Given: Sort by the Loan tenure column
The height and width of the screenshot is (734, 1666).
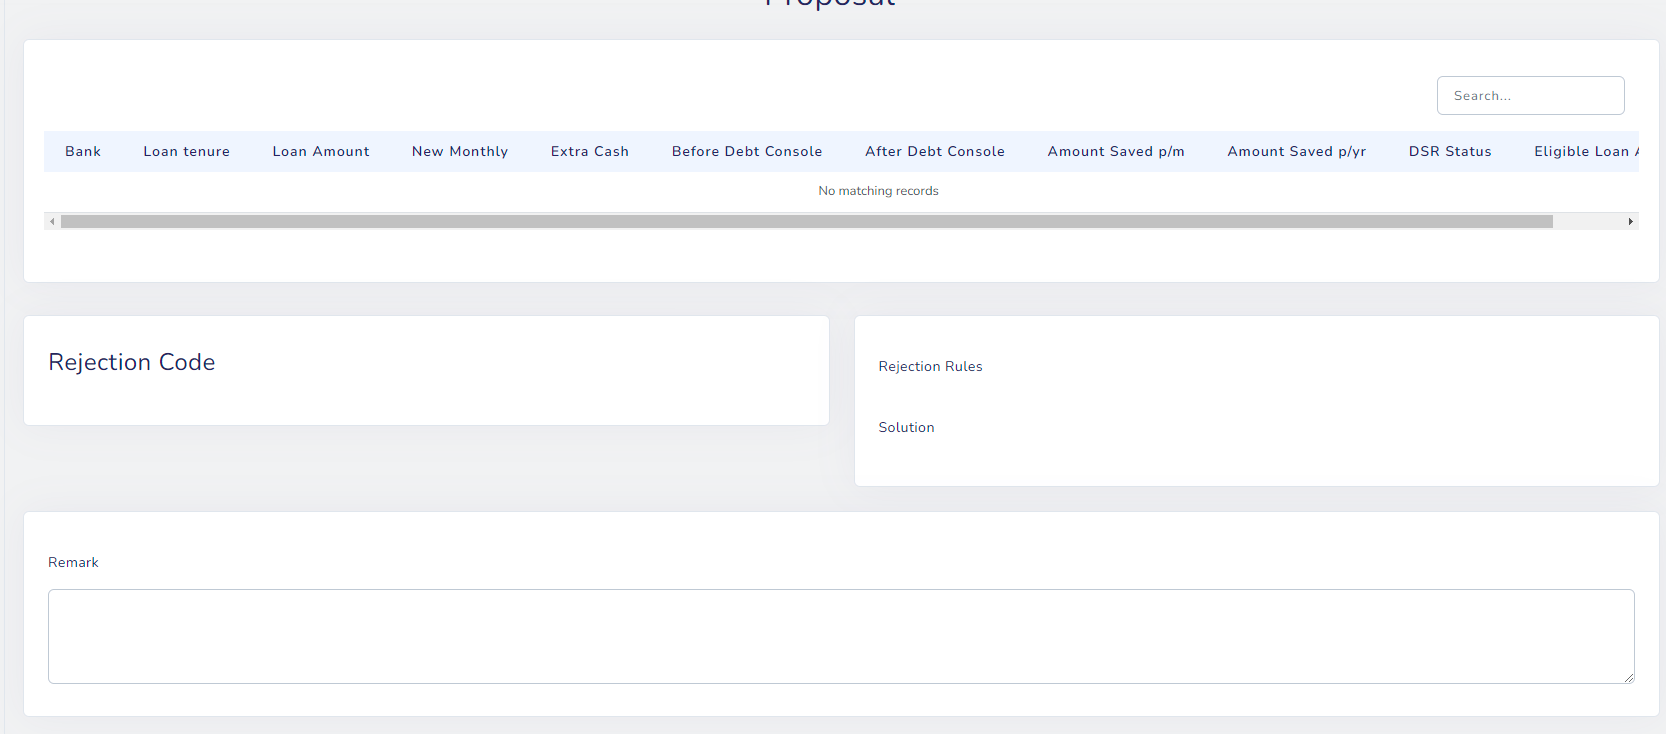Looking at the screenshot, I should point(186,152).
